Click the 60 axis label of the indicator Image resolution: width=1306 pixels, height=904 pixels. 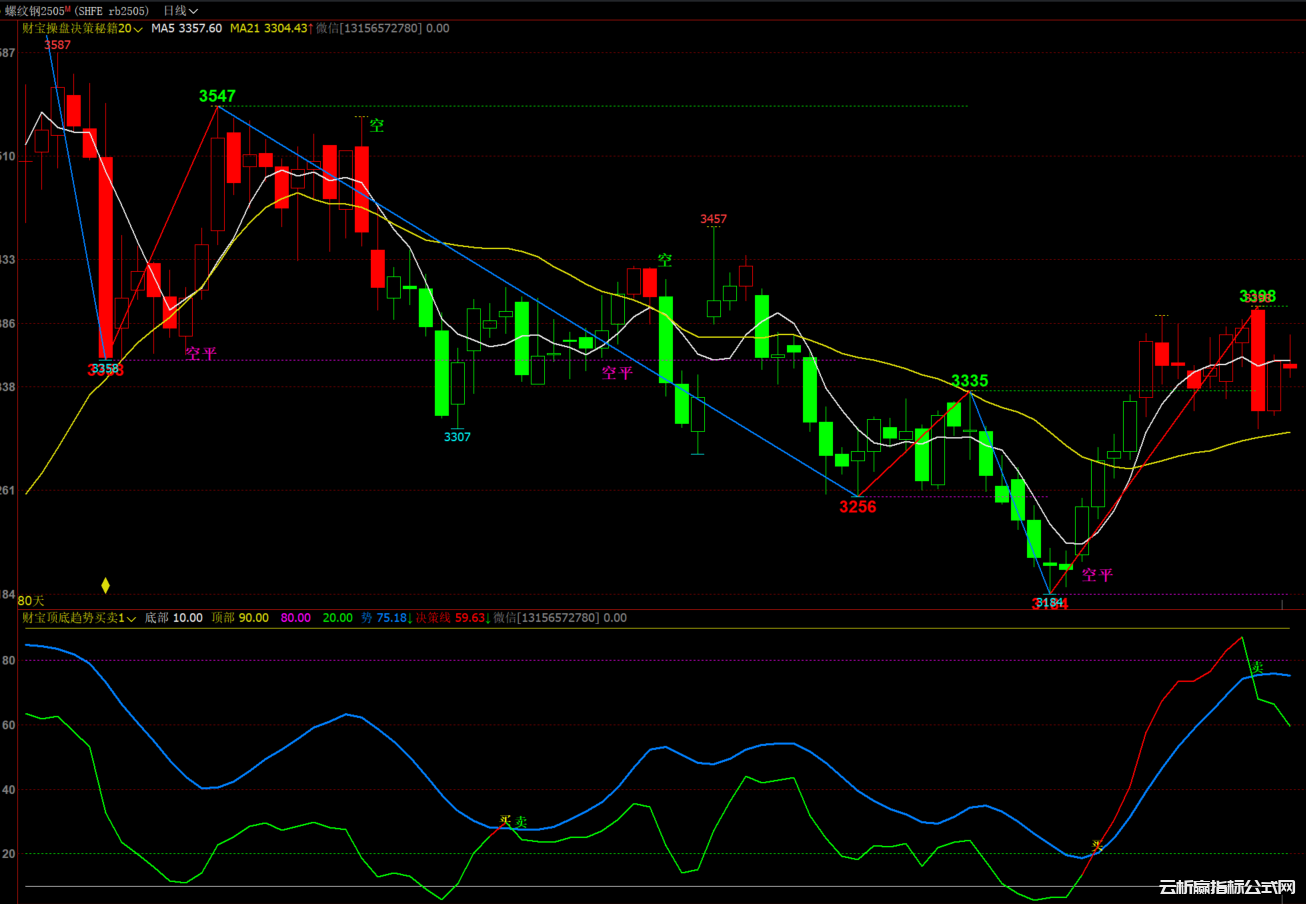pos(9,725)
